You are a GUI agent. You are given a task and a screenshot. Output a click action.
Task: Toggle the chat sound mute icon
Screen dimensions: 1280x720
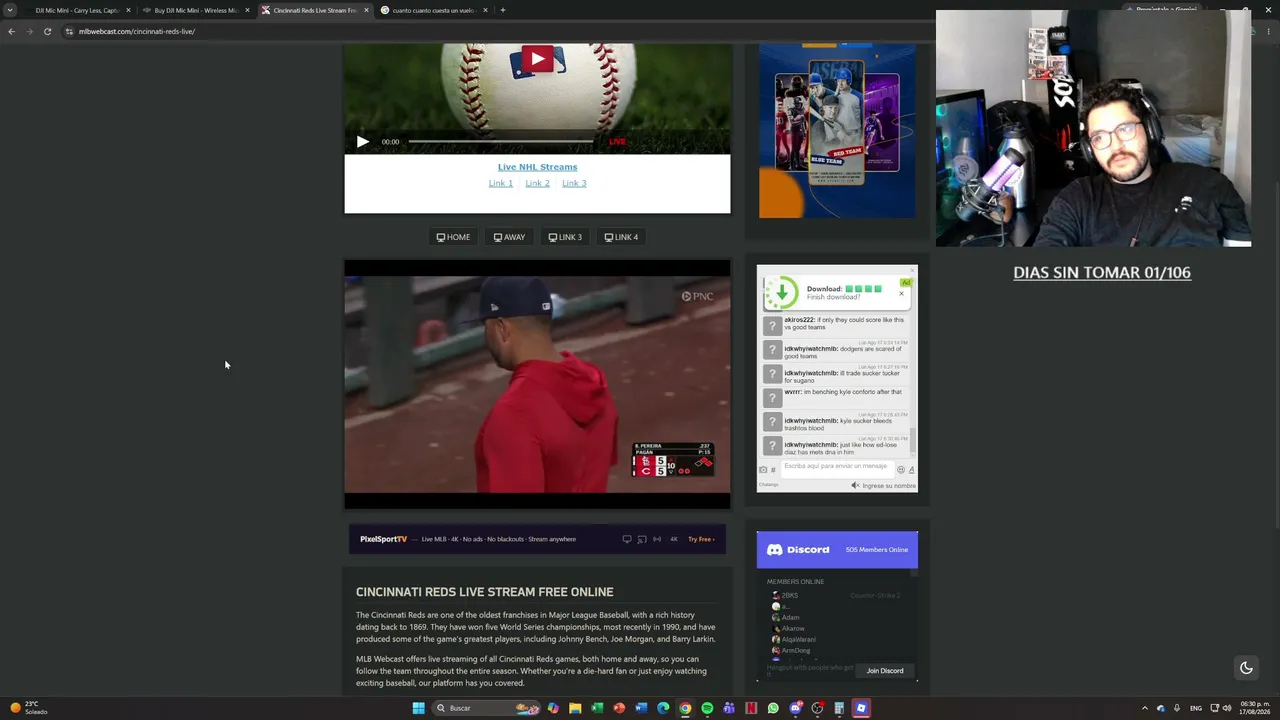(x=855, y=486)
